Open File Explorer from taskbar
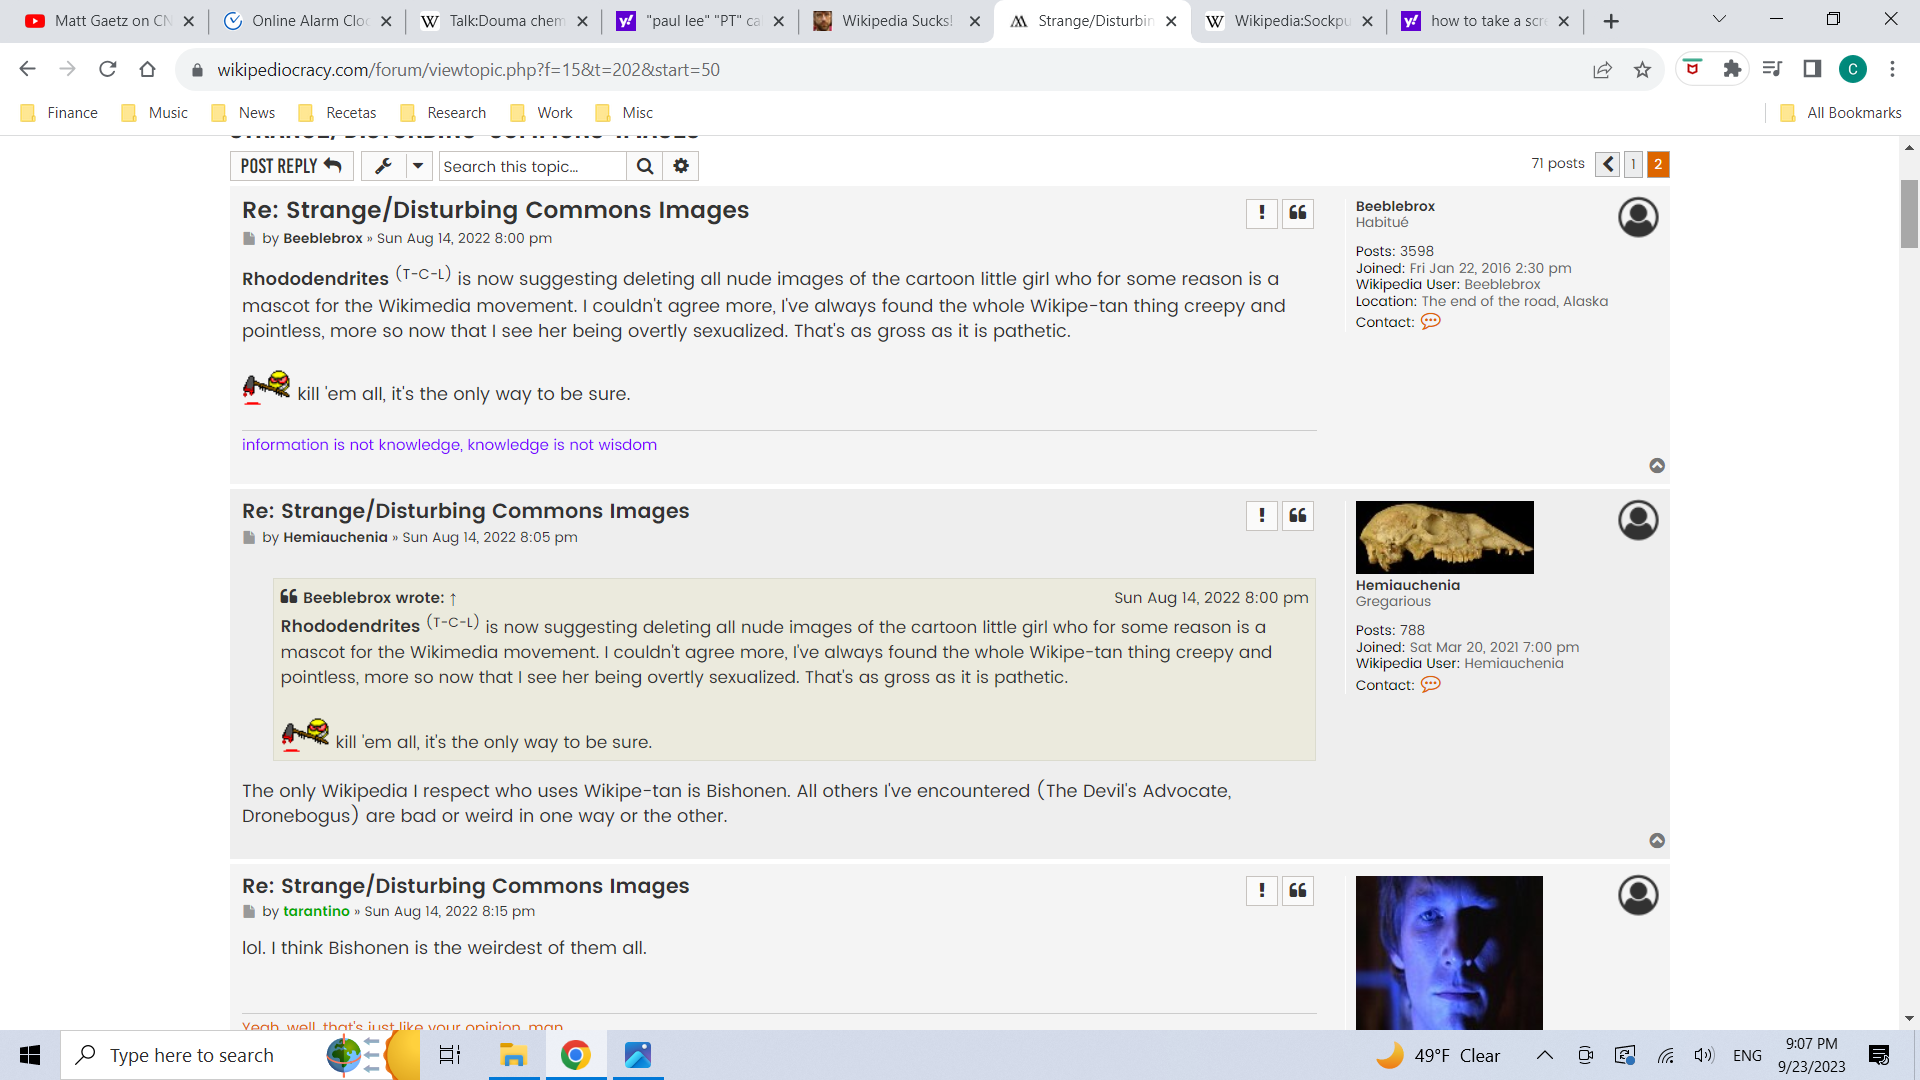 (513, 1055)
